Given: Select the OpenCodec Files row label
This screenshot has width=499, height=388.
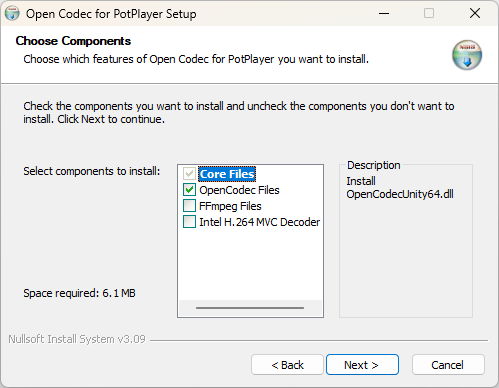Looking at the screenshot, I should 239,190.
